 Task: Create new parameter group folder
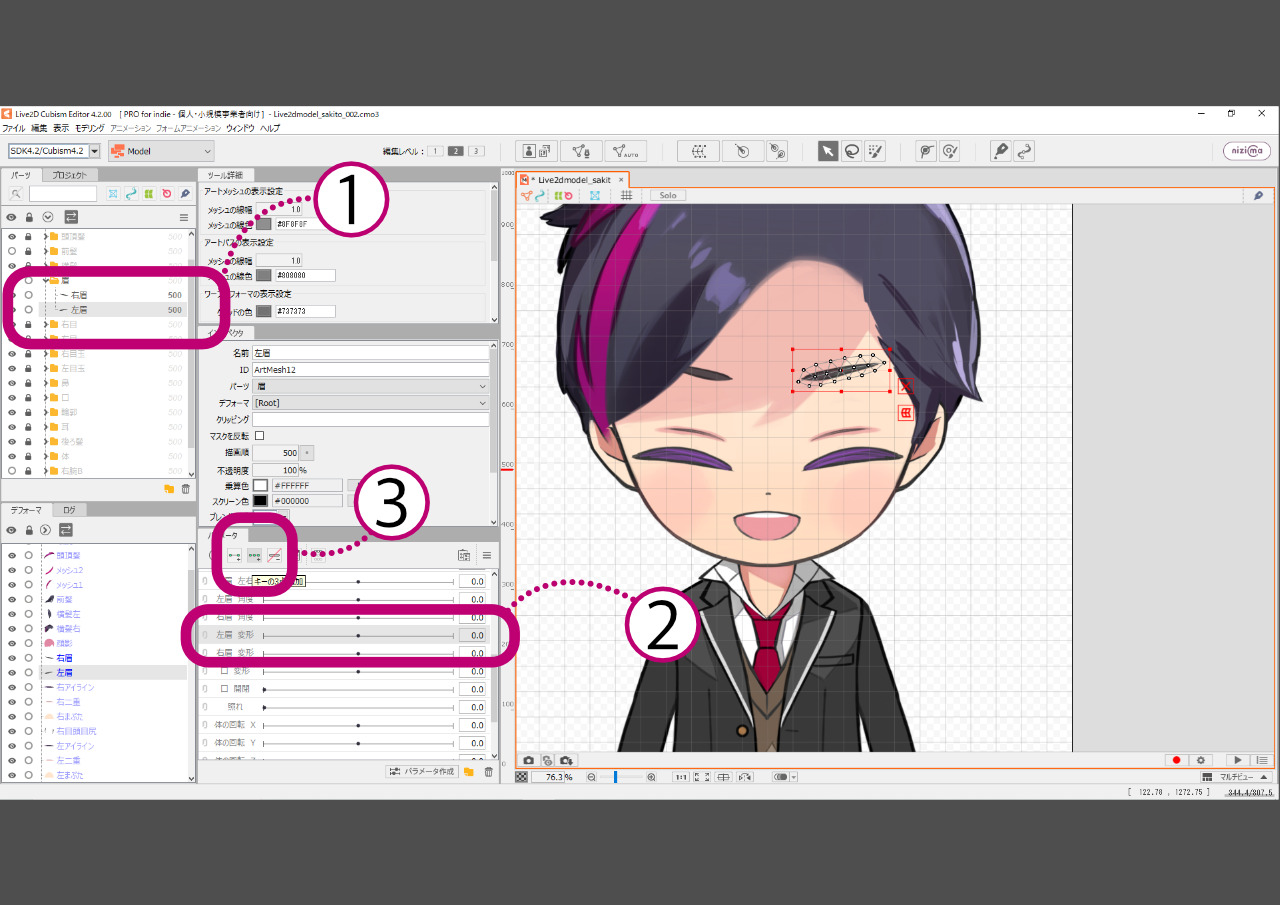[x=469, y=772]
